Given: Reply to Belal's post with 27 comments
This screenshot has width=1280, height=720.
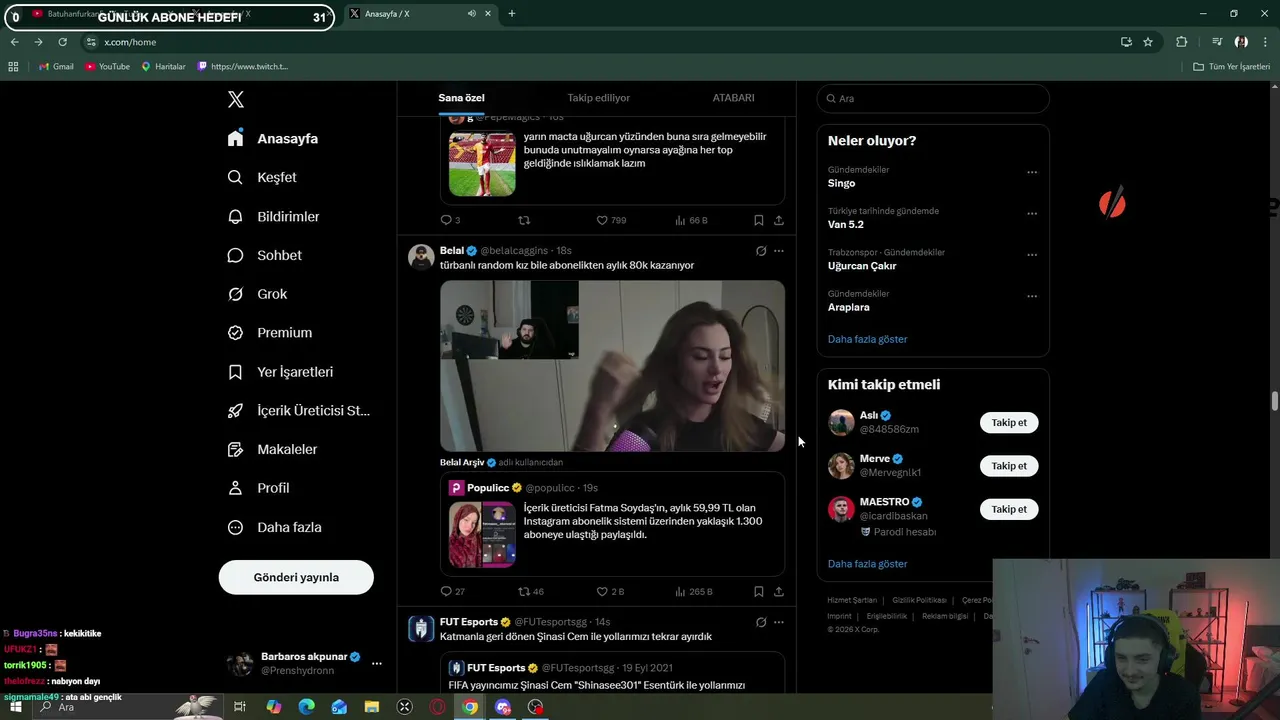Looking at the screenshot, I should tap(452, 591).
